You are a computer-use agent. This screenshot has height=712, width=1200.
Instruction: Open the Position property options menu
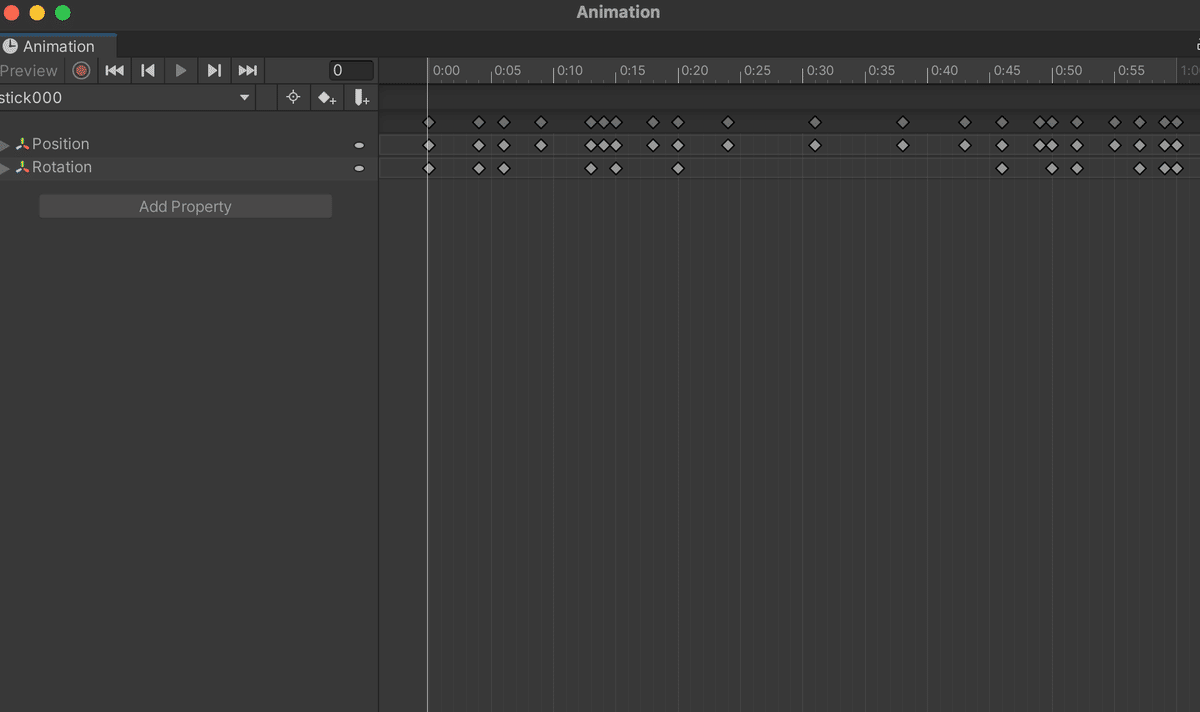[x=360, y=145]
